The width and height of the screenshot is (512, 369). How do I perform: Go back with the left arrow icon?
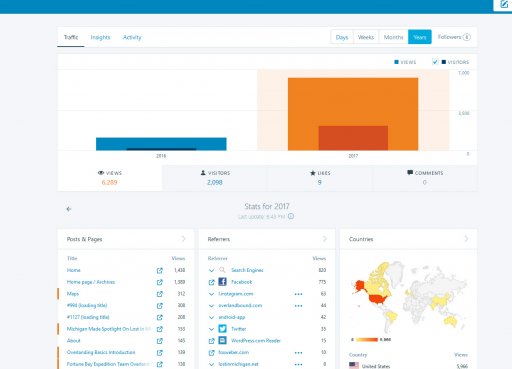click(69, 209)
